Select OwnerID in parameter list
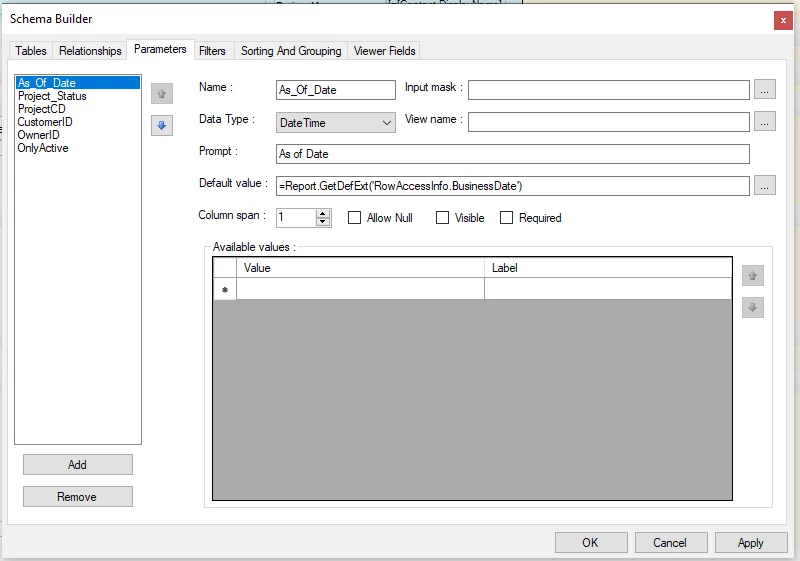This screenshot has height=561, width=800. pyautogui.click(x=78, y=135)
